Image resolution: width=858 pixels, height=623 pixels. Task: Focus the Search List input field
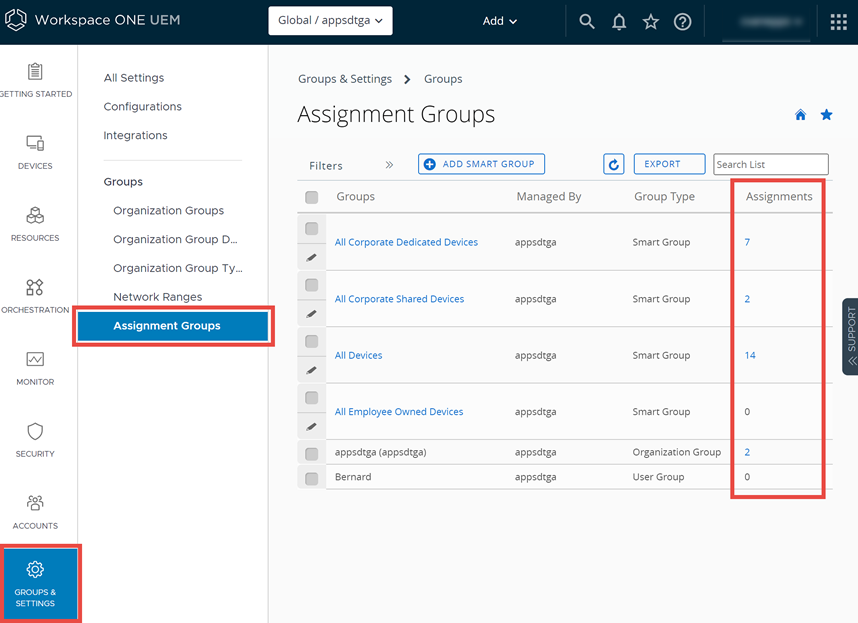tap(770, 164)
